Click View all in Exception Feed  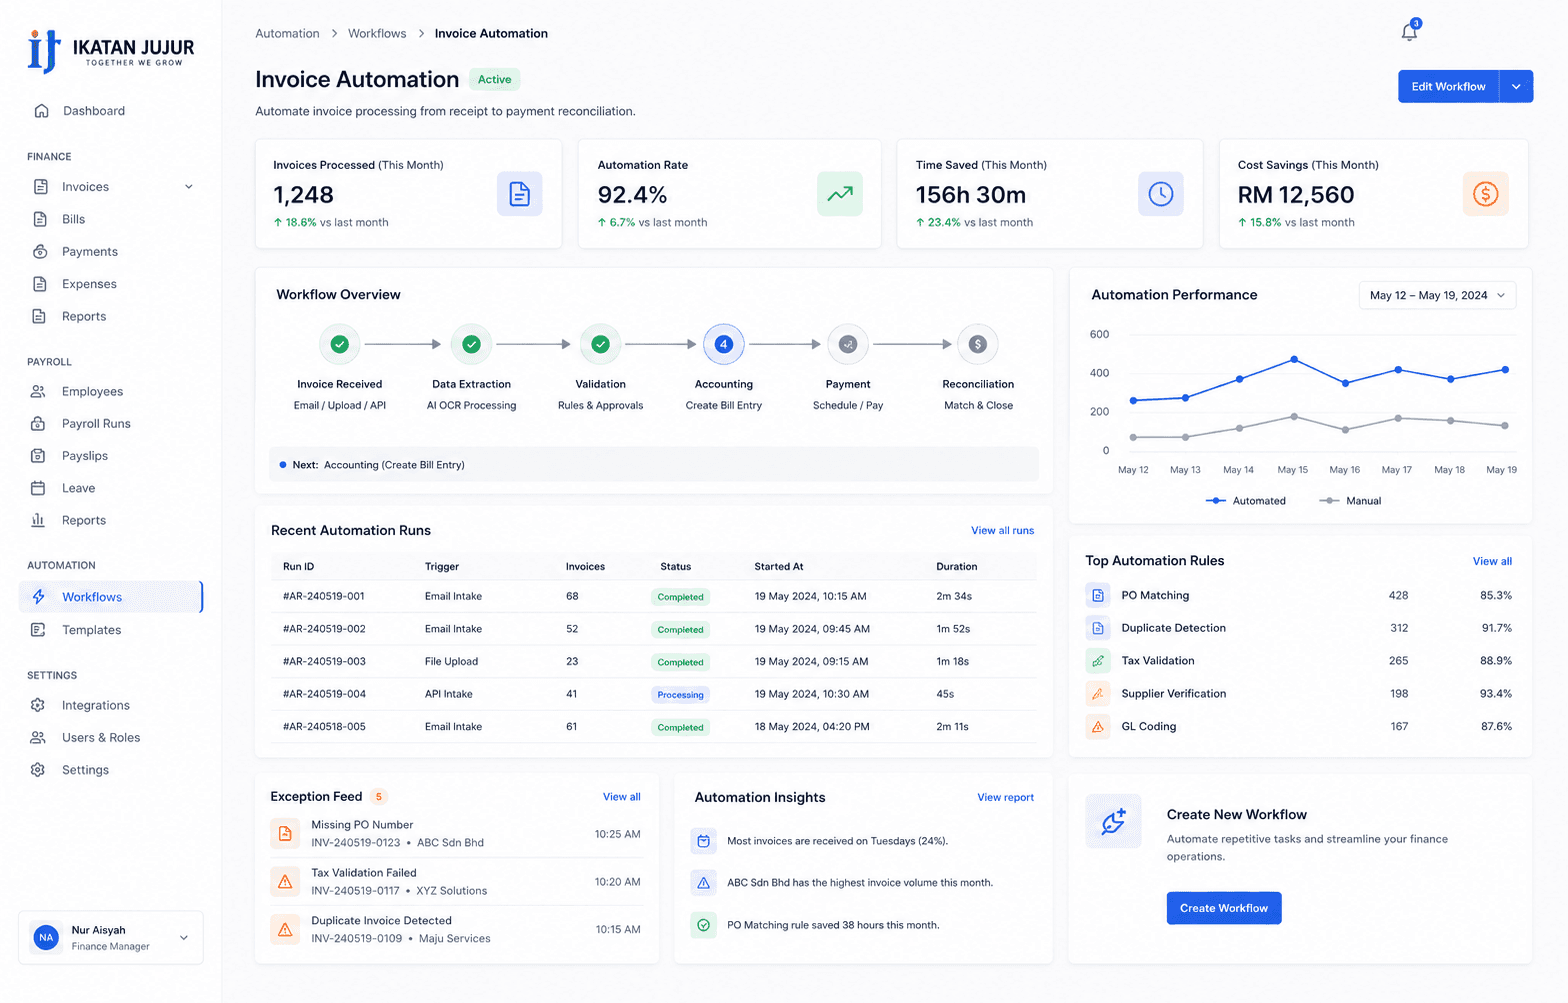click(x=621, y=797)
